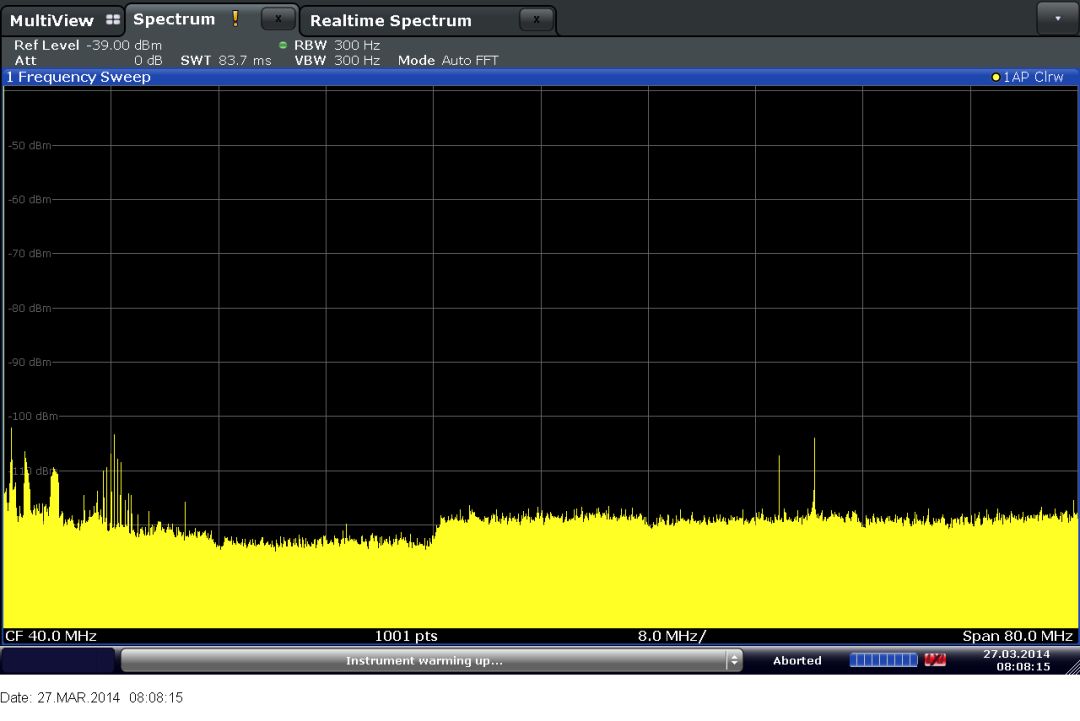Click the status message up/down stepper arrows
Image resolution: width=1080 pixels, height=721 pixels.
pyautogui.click(x=734, y=660)
